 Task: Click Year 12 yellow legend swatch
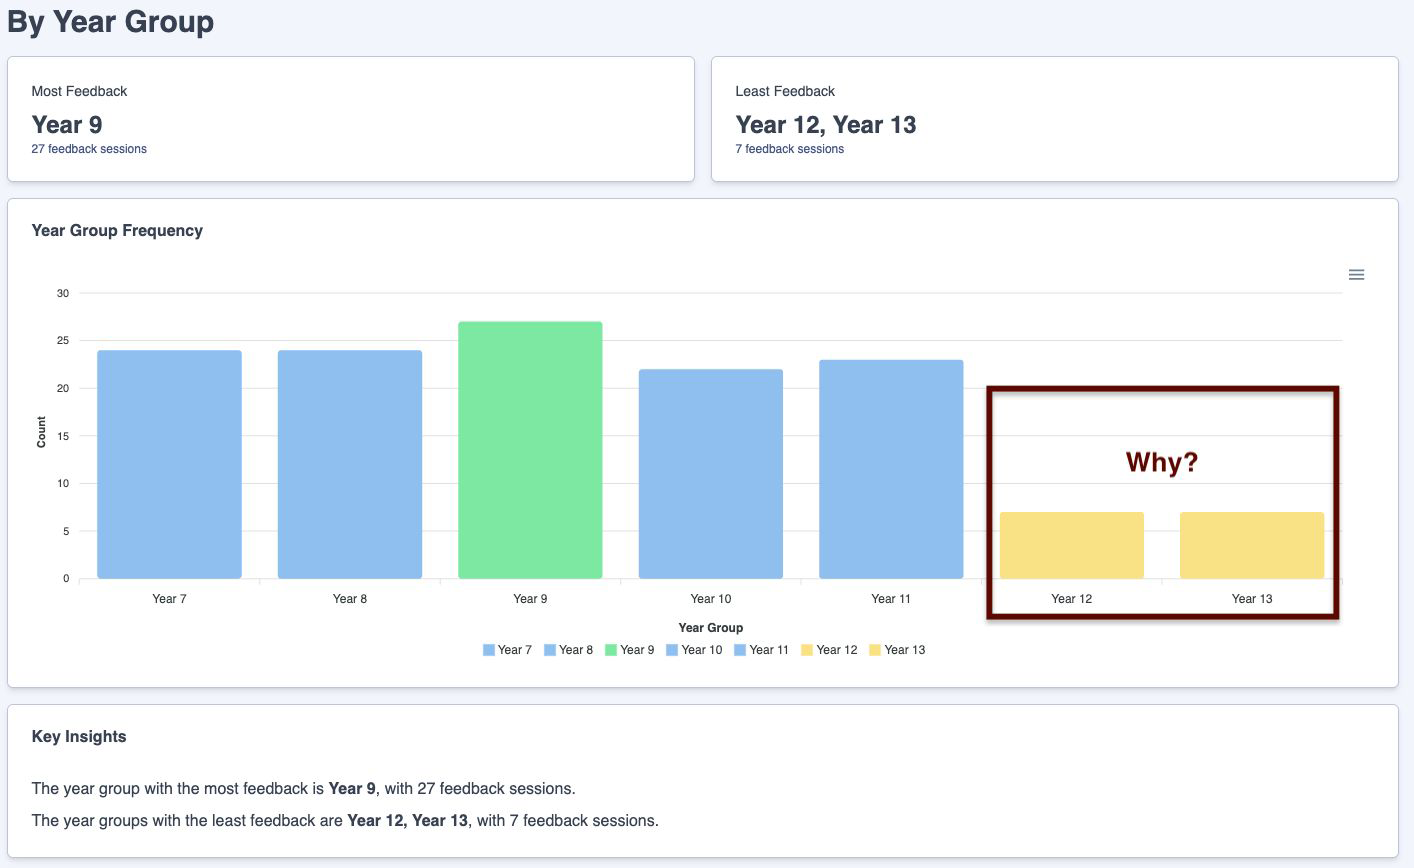[806, 650]
